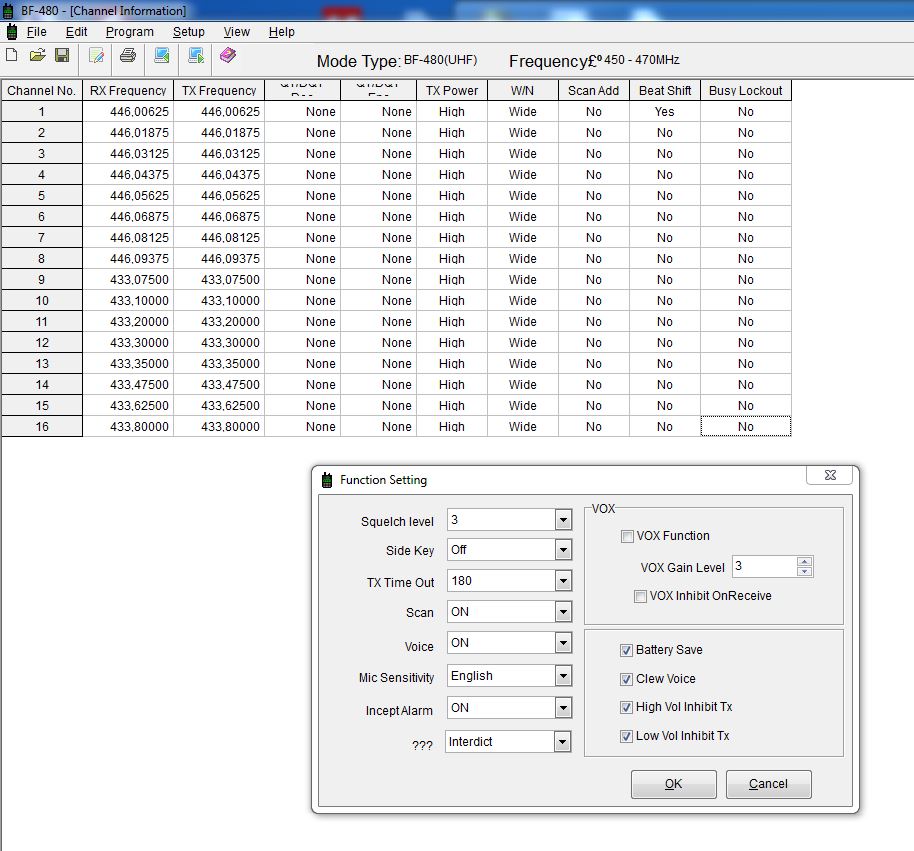Click Scan Add No cell in channel 3
The width and height of the screenshot is (914, 851).
point(593,153)
